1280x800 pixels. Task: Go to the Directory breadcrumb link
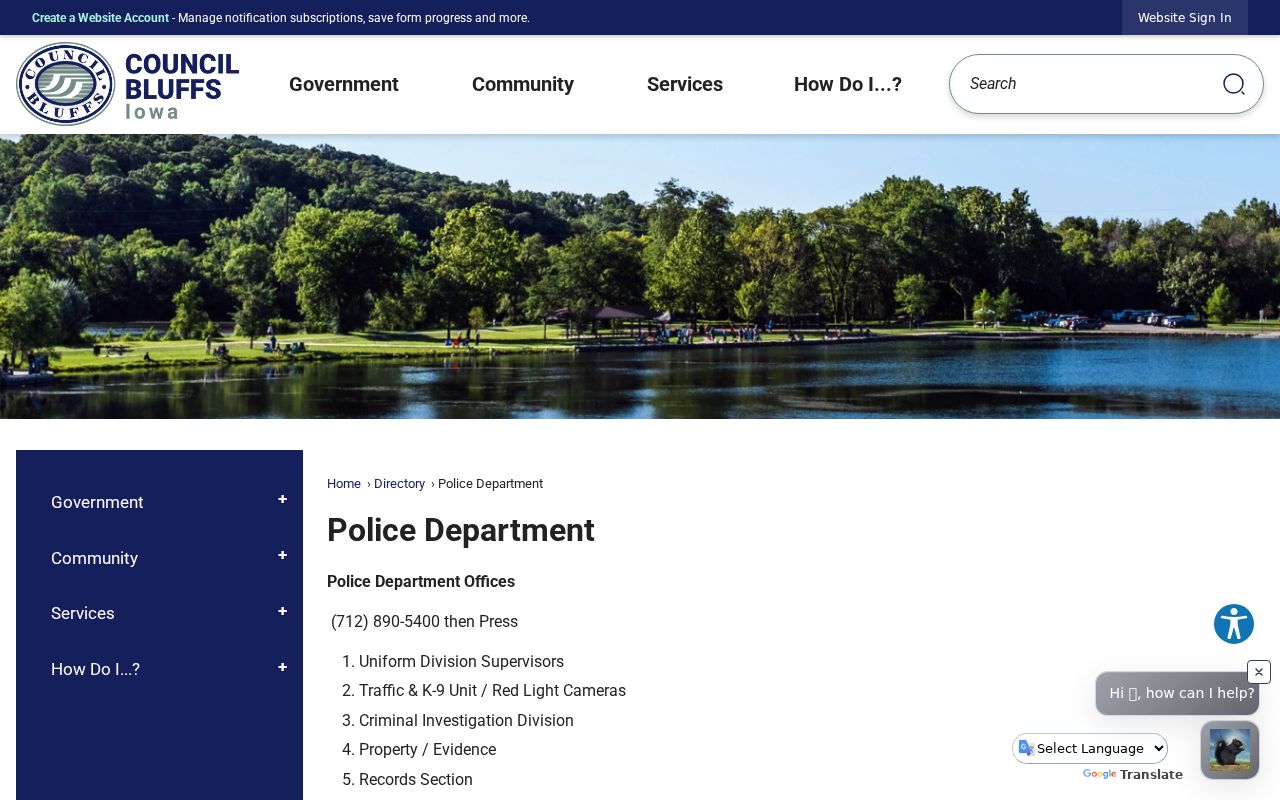point(400,484)
